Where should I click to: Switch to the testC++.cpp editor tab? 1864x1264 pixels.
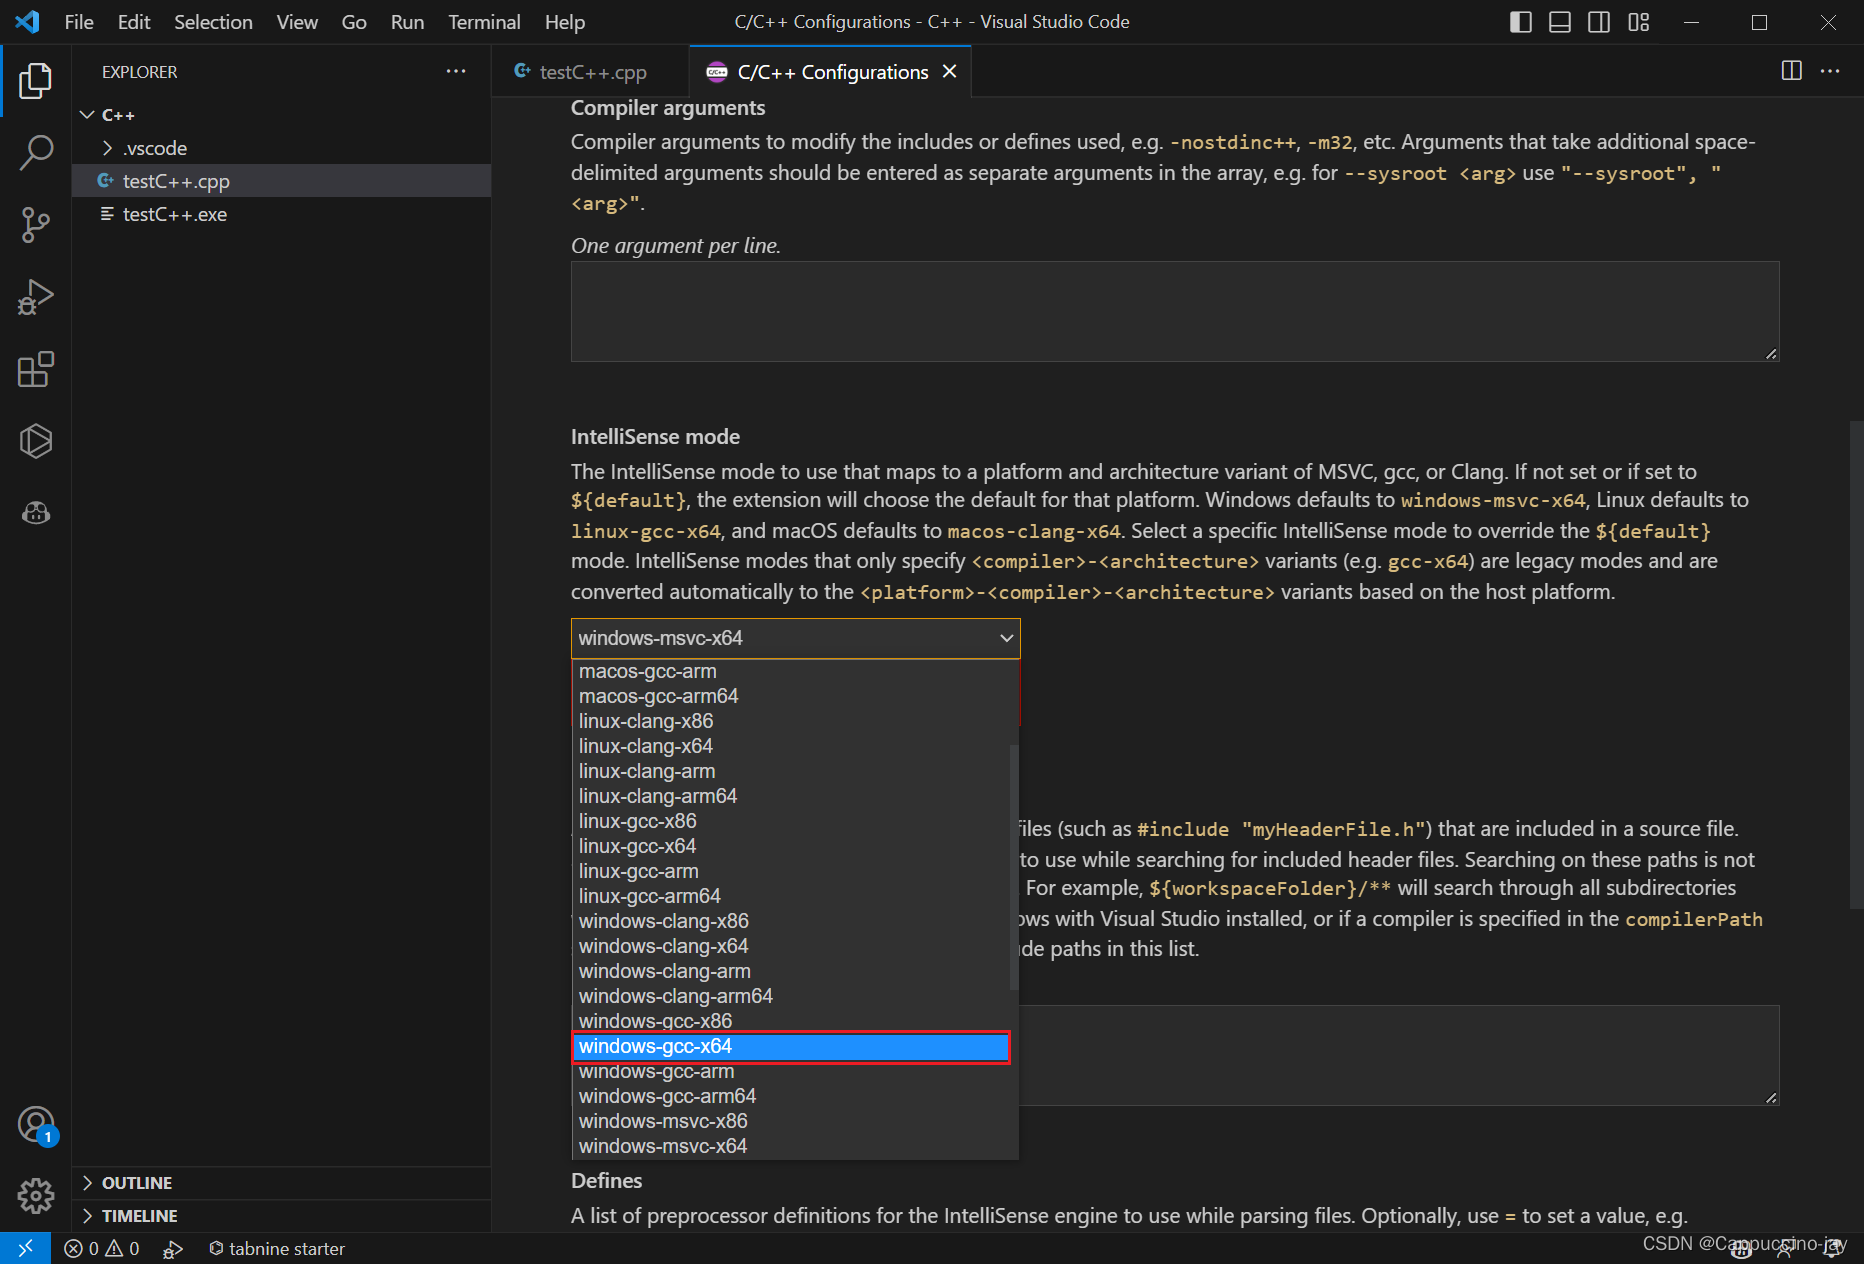[x=590, y=72]
